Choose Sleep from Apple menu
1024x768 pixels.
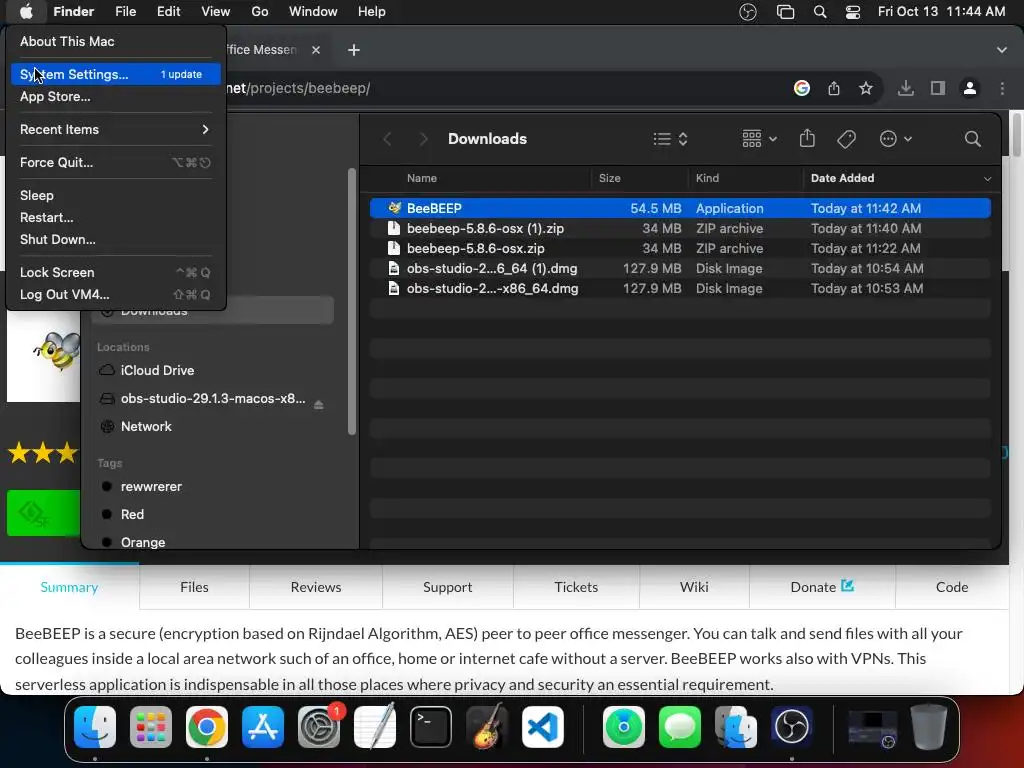[x=116, y=195]
